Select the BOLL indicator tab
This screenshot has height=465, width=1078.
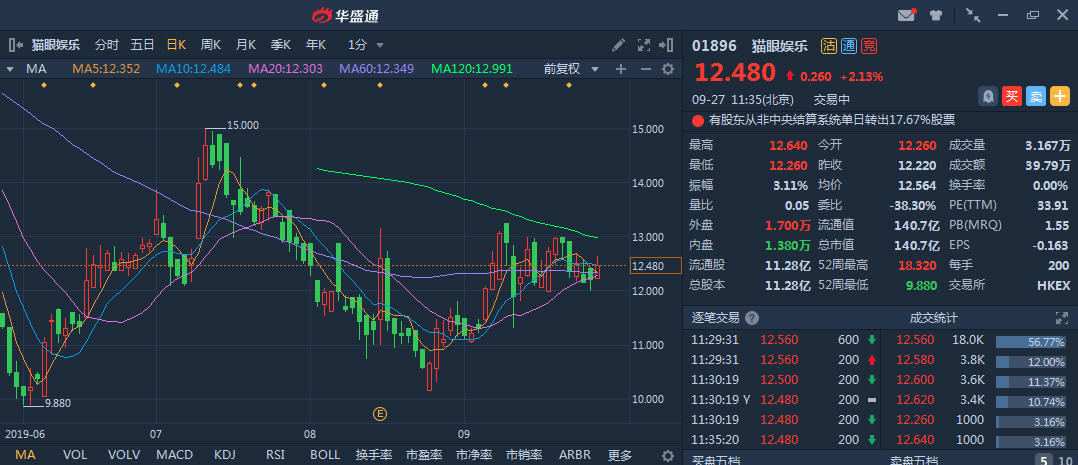(325, 455)
